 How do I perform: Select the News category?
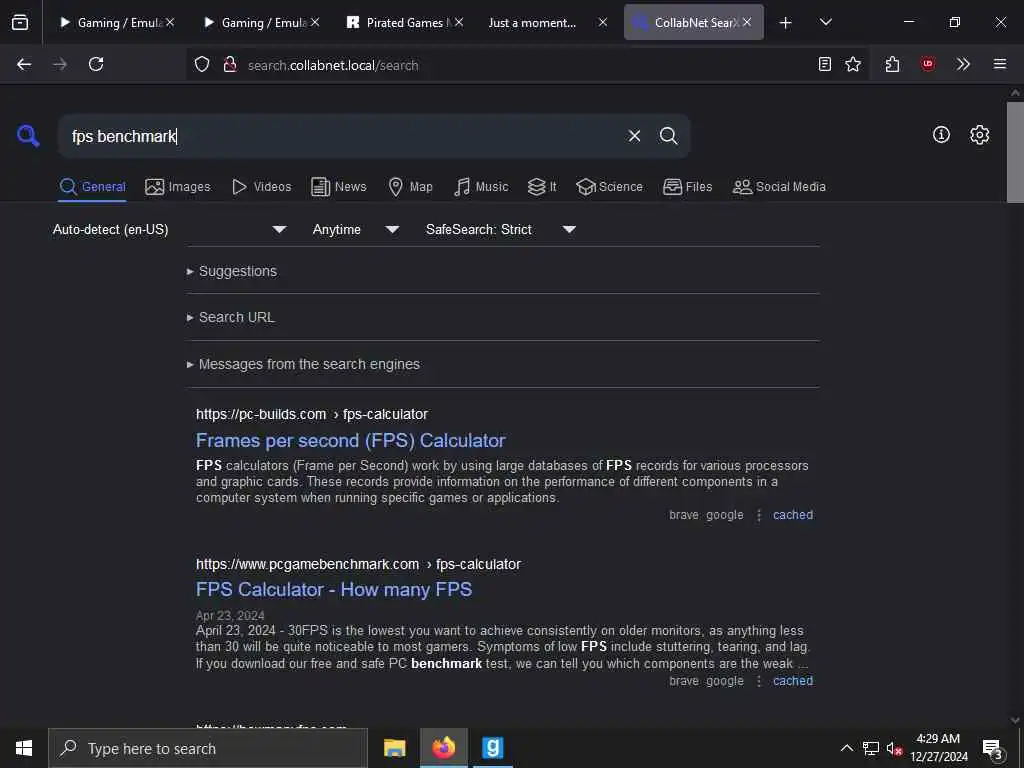coord(339,187)
